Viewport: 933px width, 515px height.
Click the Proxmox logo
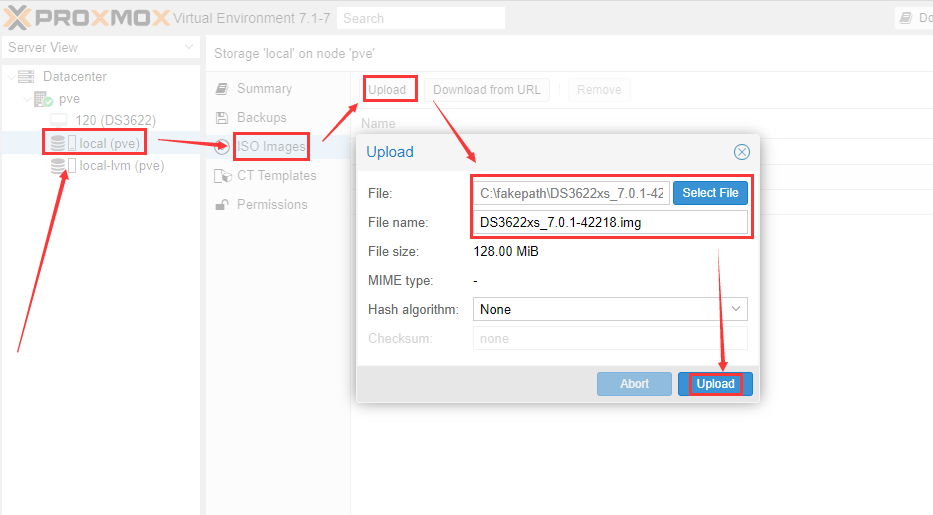[86, 18]
